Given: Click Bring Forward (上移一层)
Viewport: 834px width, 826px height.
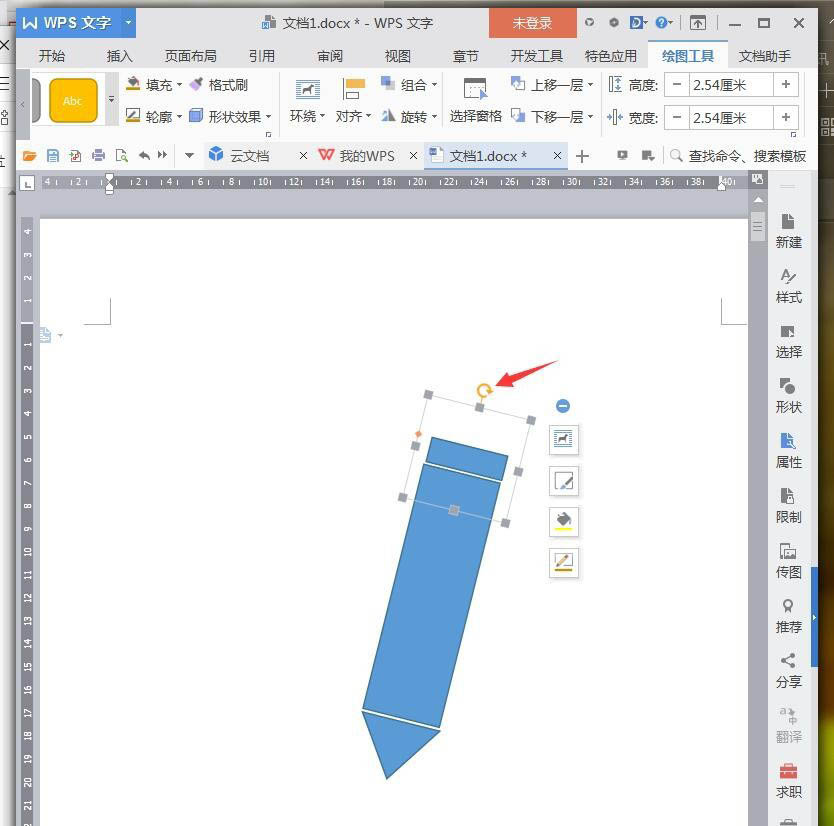Looking at the screenshot, I should [552, 85].
